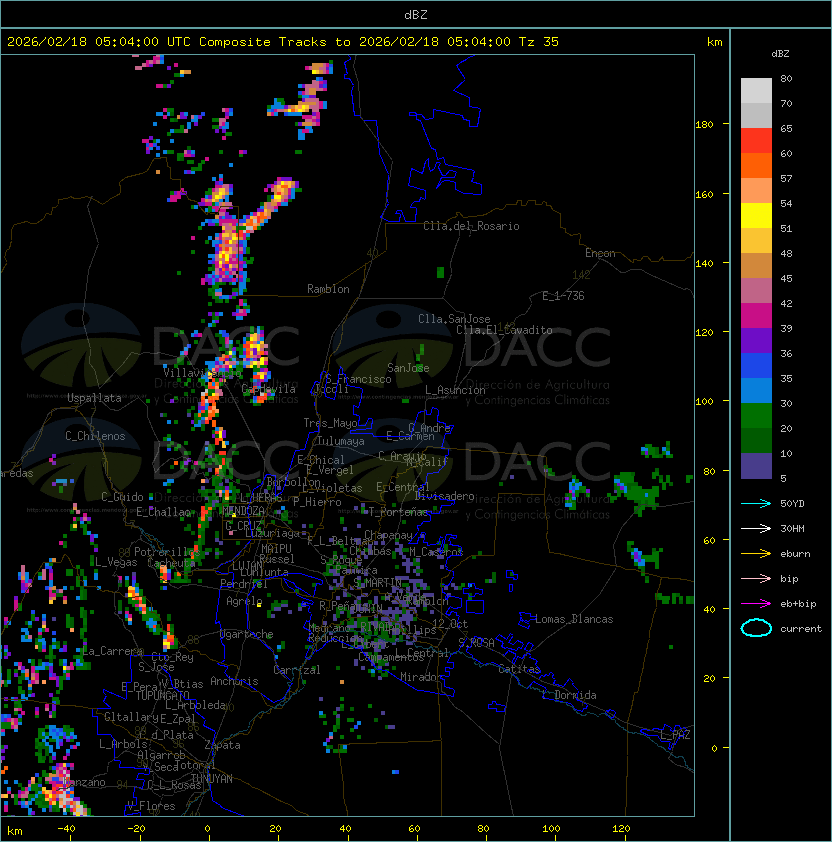The width and height of the screenshot is (832, 842).
Task: Click the Composite Tracks timestamp header
Action: [x=283, y=42]
